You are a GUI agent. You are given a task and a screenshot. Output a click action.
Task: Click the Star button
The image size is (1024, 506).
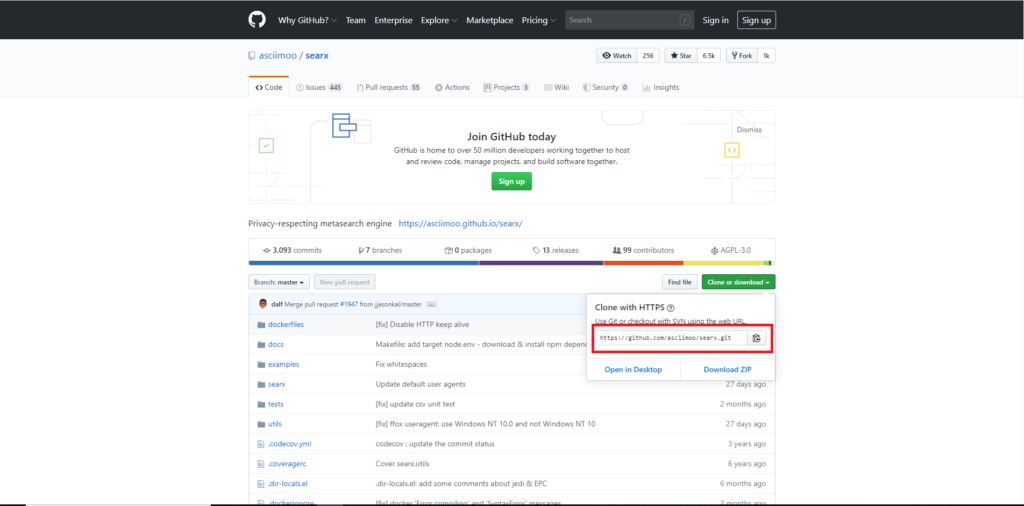(x=681, y=56)
